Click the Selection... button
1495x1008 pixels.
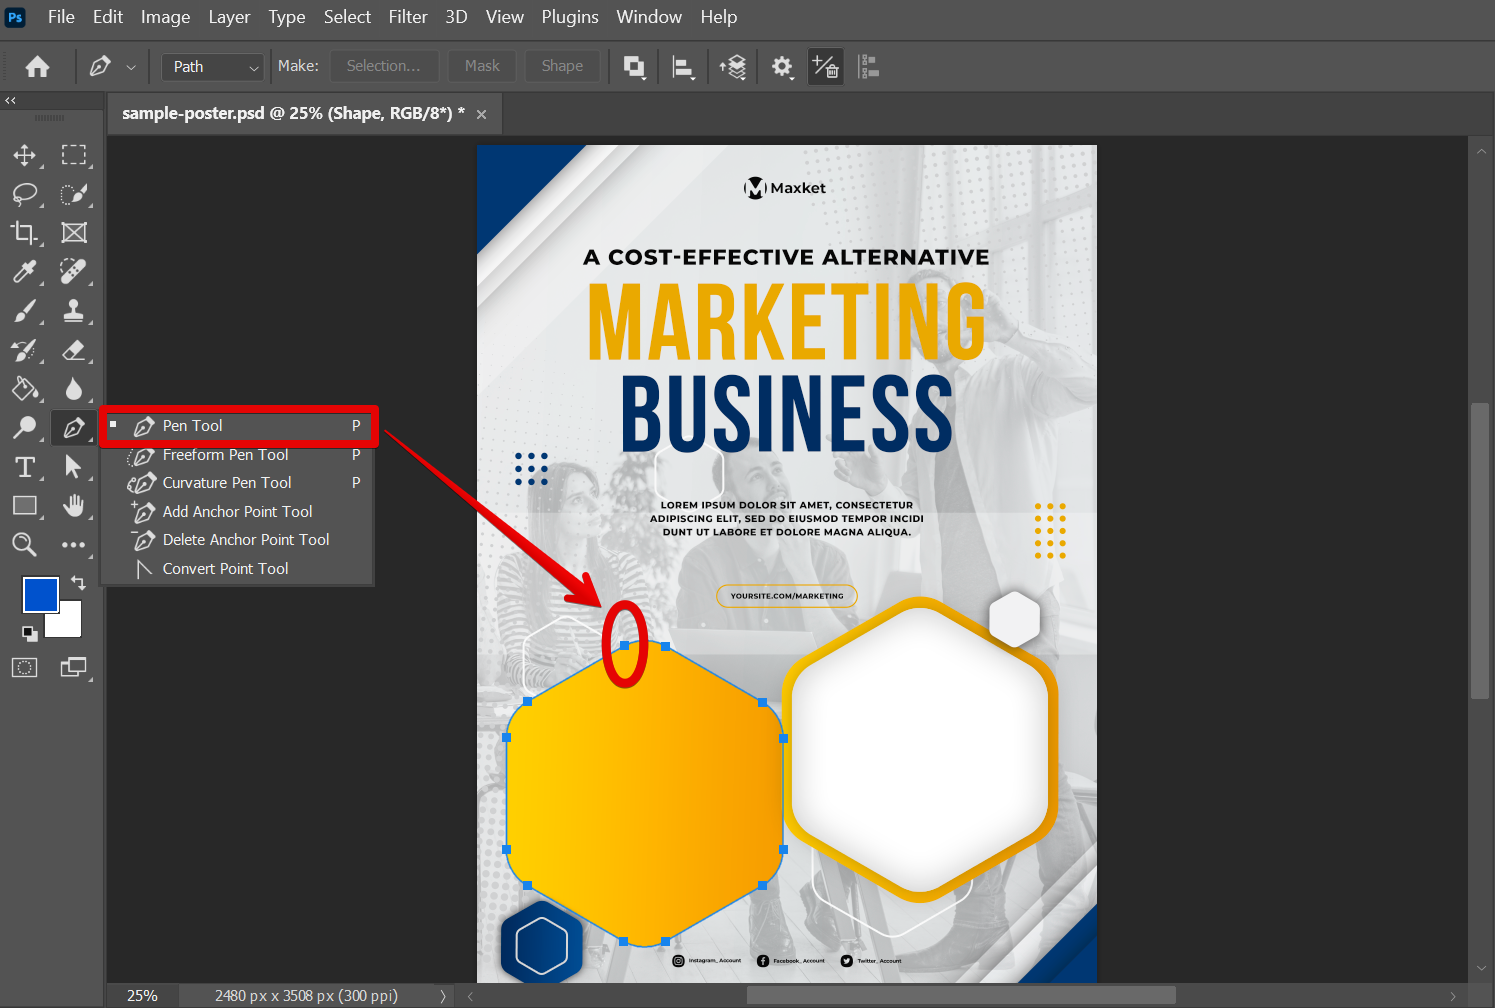[x=383, y=66]
